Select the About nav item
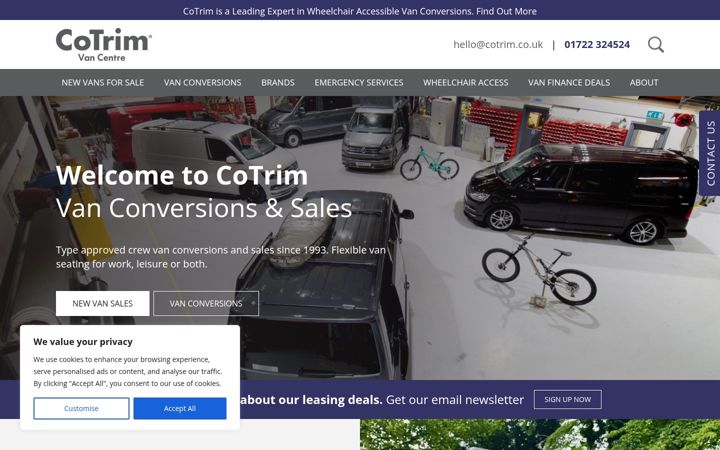Viewport: 720px width, 450px height. [x=644, y=83]
